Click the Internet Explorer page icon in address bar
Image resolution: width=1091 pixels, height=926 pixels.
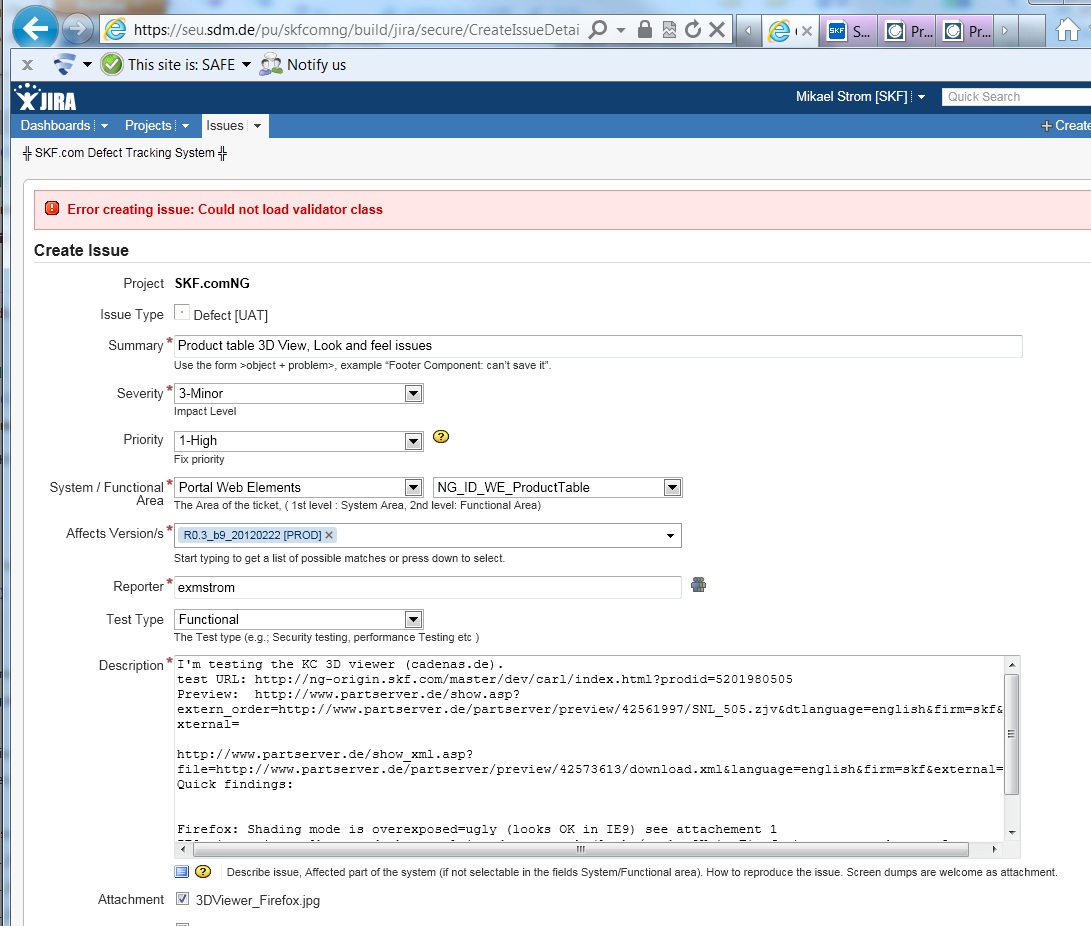point(116,29)
